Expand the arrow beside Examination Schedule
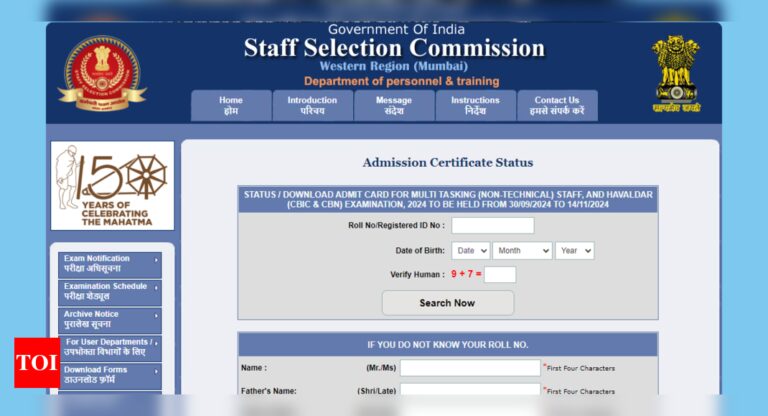The image size is (768, 416). tap(156, 288)
